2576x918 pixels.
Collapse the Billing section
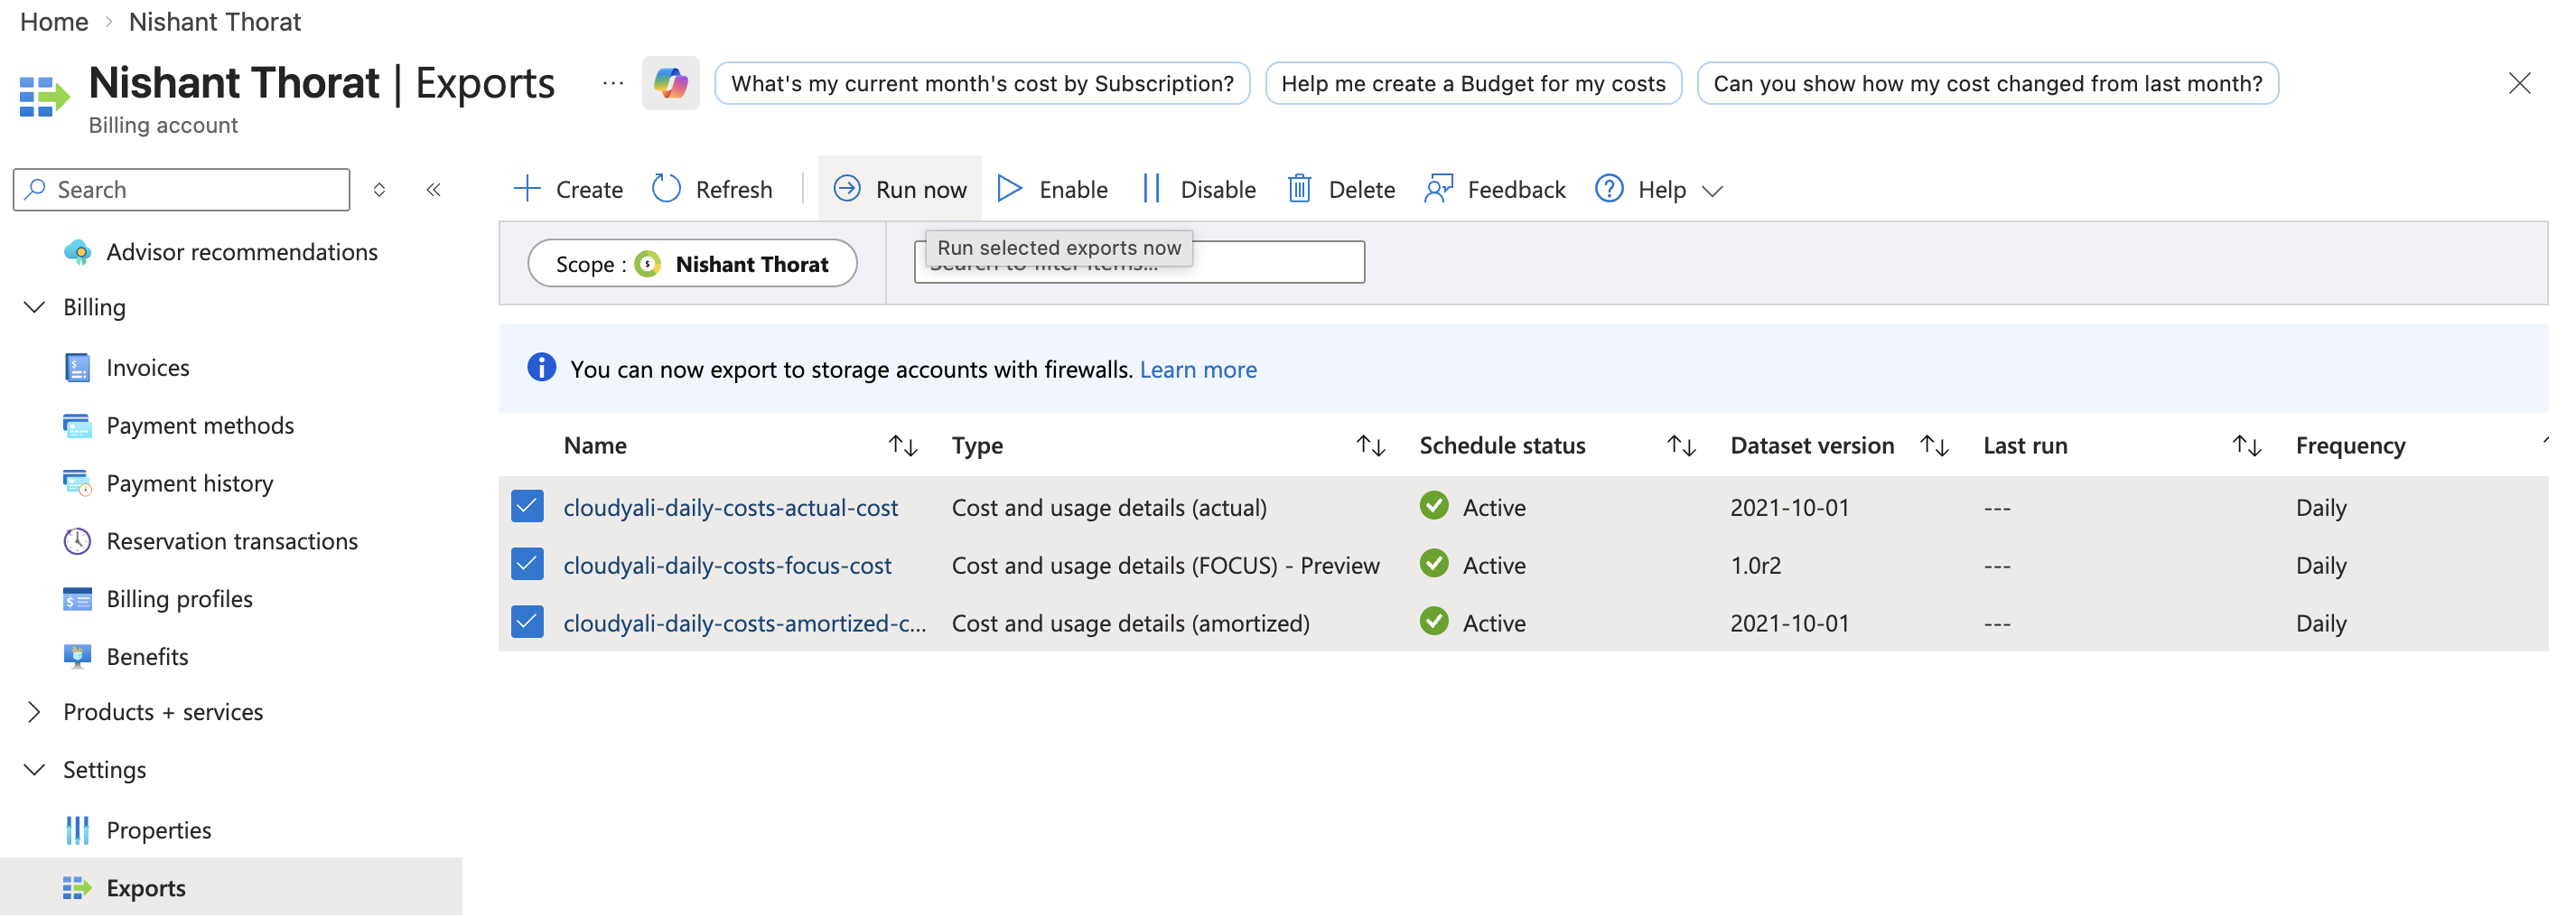(34, 307)
